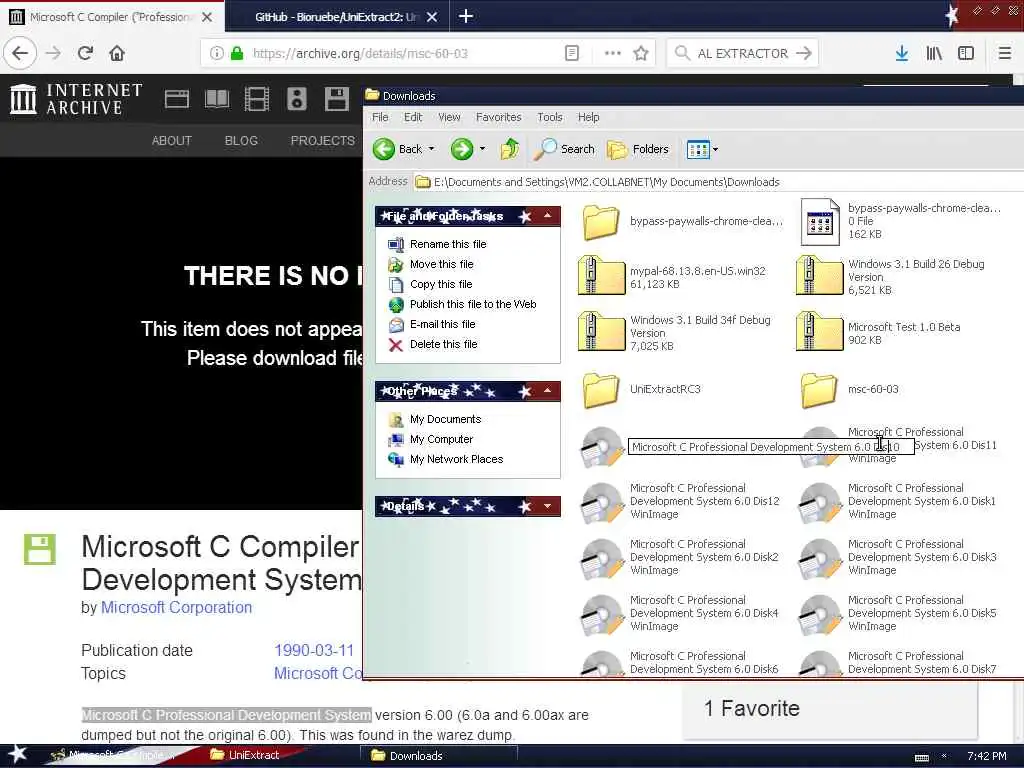Reload the archive.org page
This screenshot has height=768, width=1024.
pyautogui.click(x=85, y=53)
